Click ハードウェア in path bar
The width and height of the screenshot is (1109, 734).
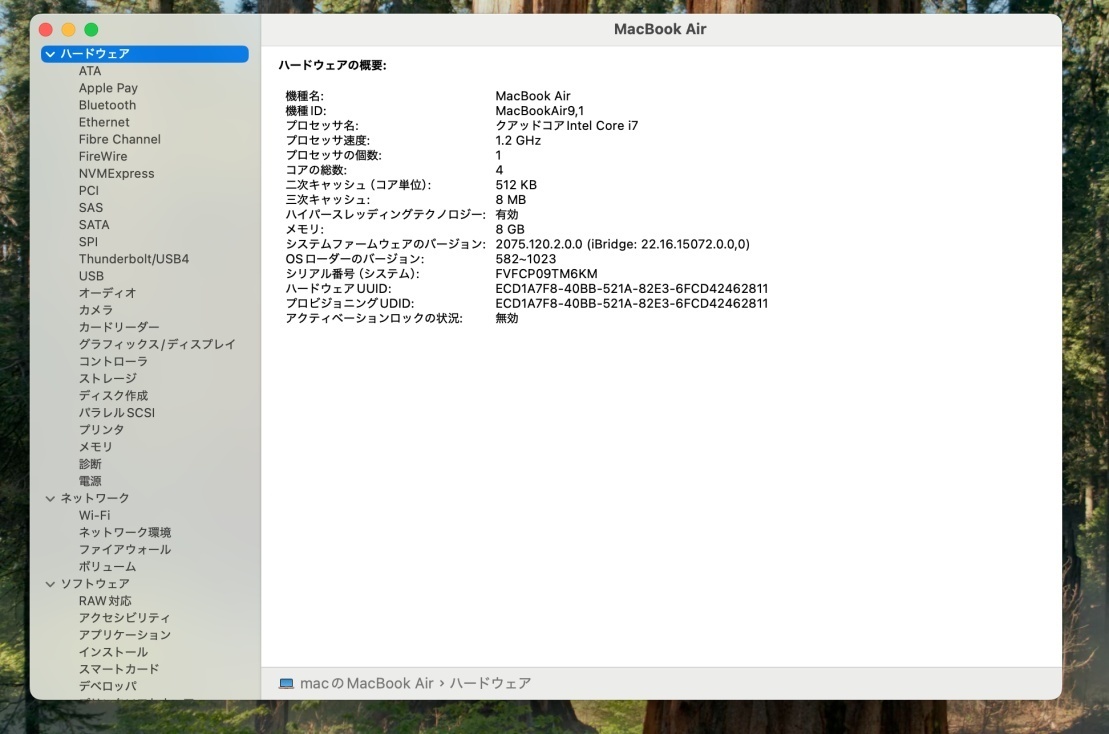click(x=490, y=684)
